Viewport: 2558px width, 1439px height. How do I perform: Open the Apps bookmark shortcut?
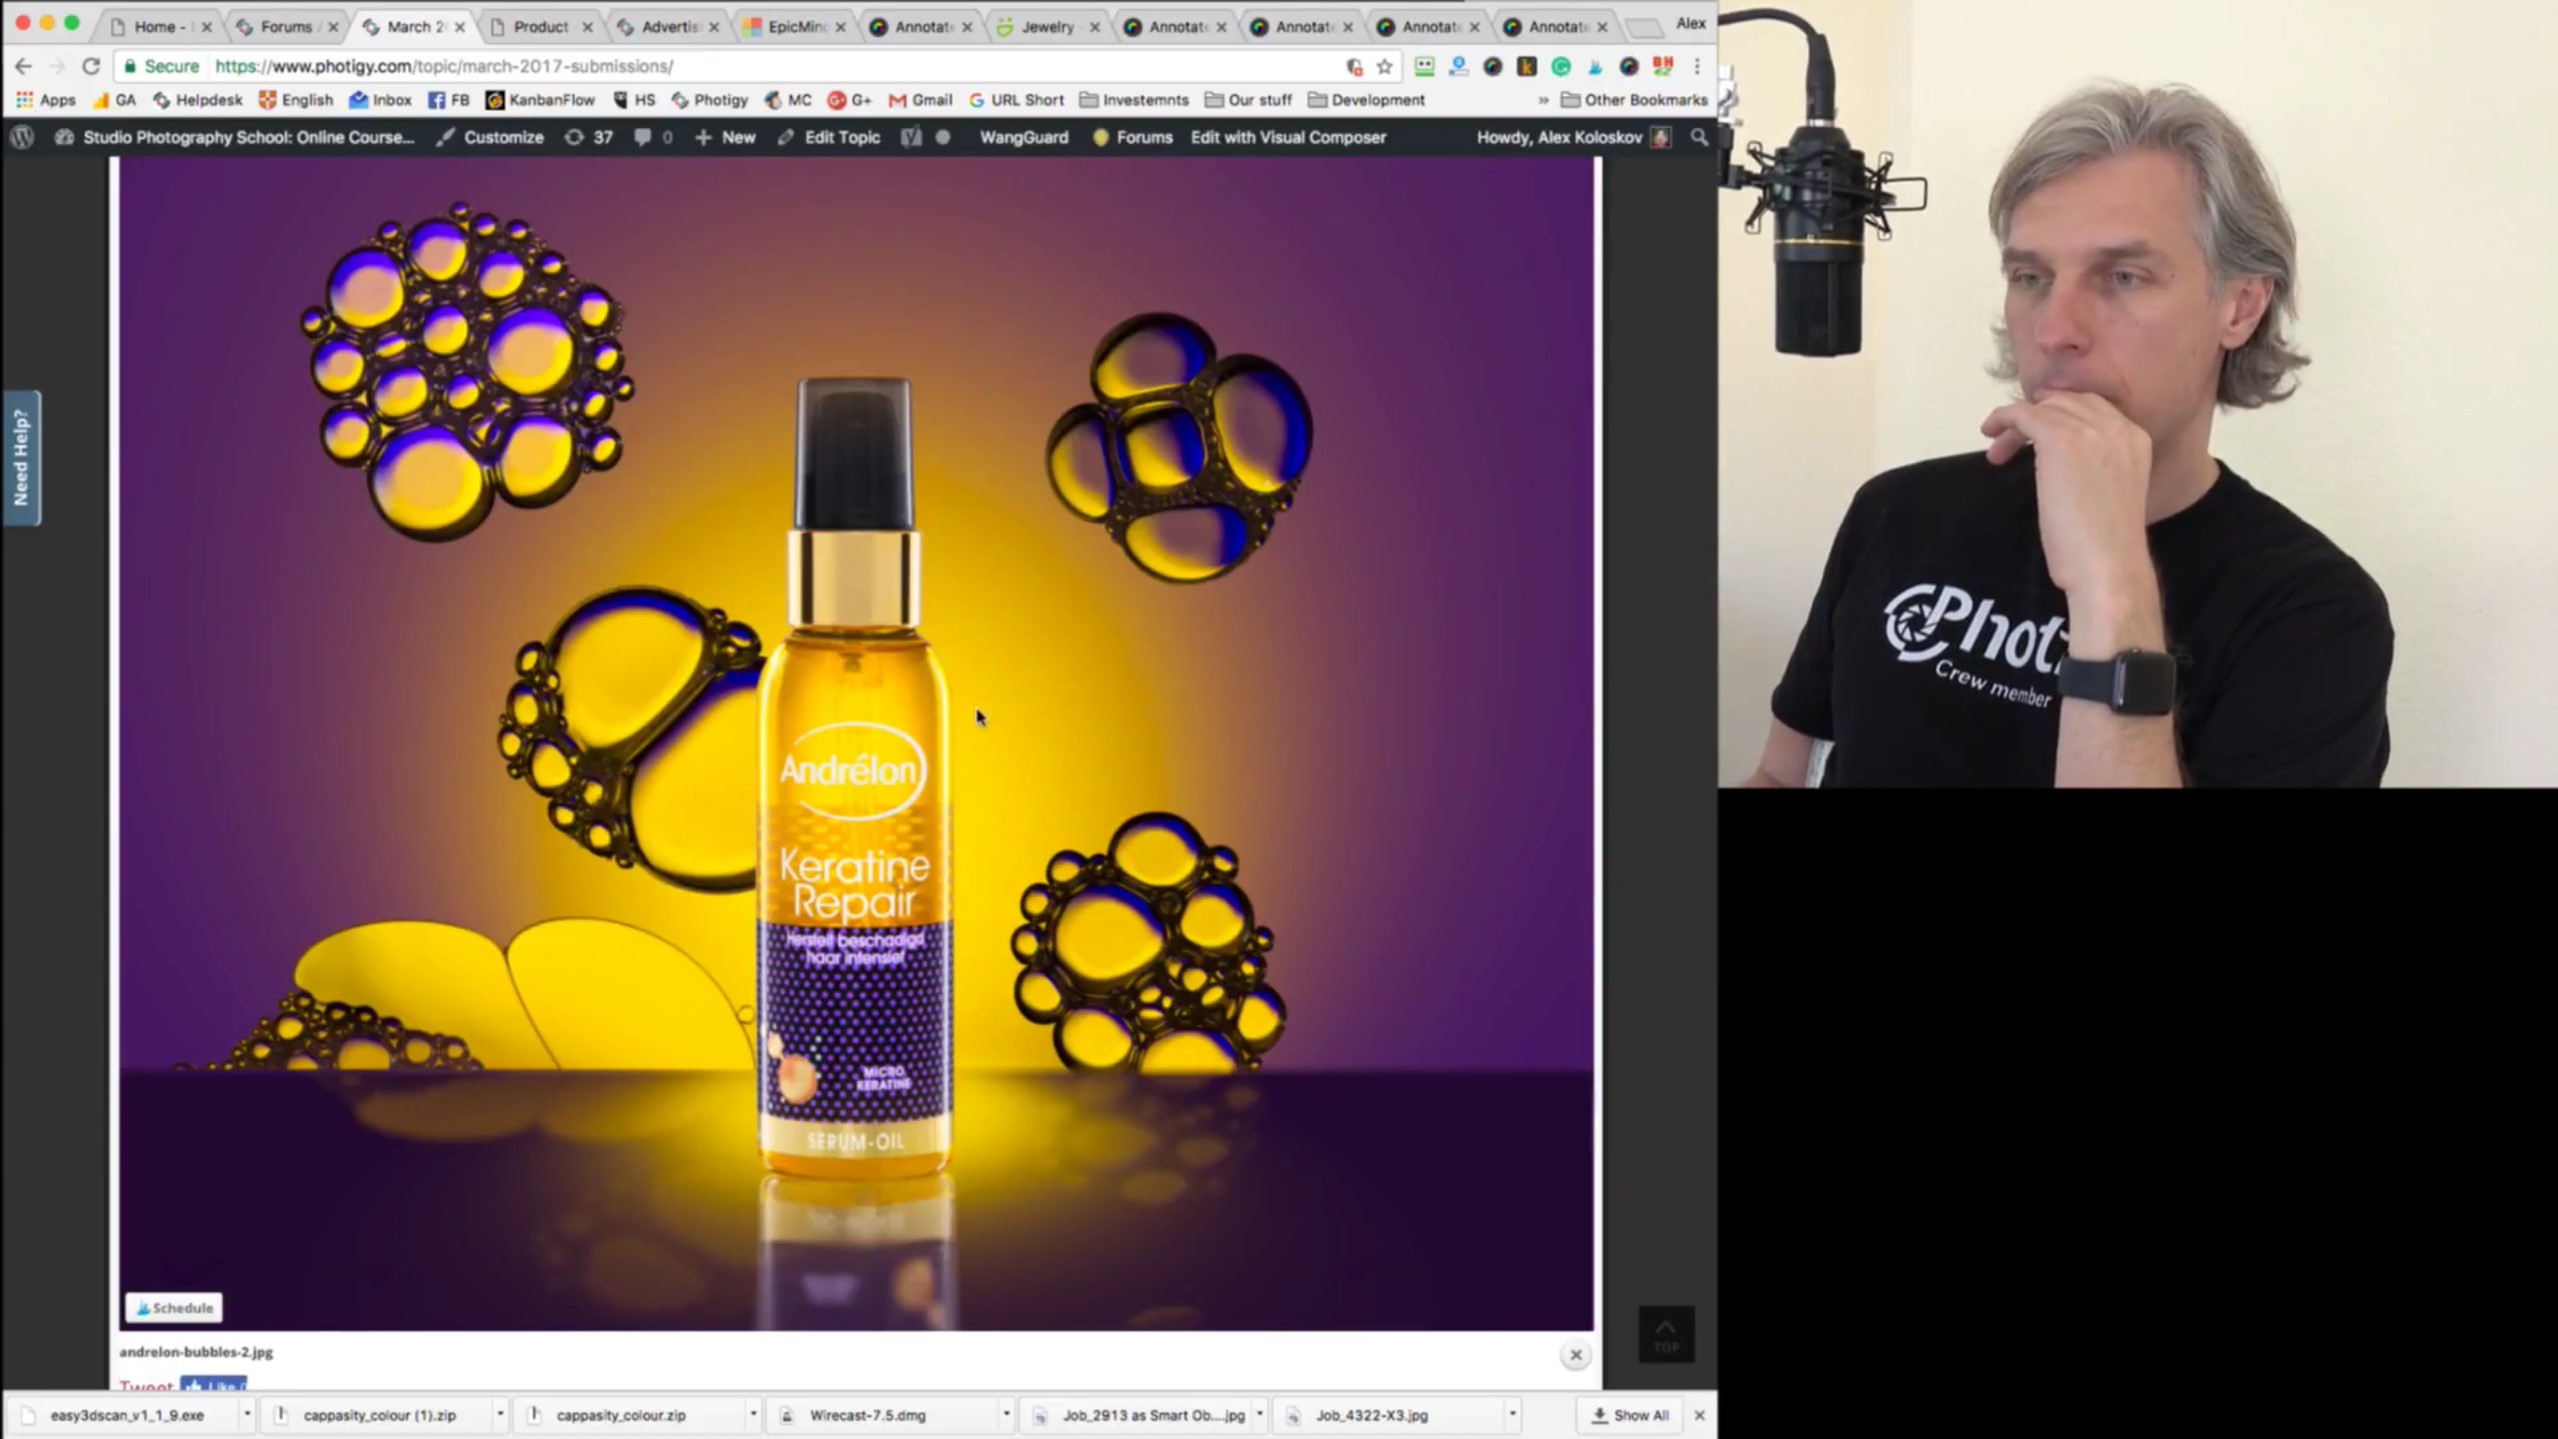46,100
